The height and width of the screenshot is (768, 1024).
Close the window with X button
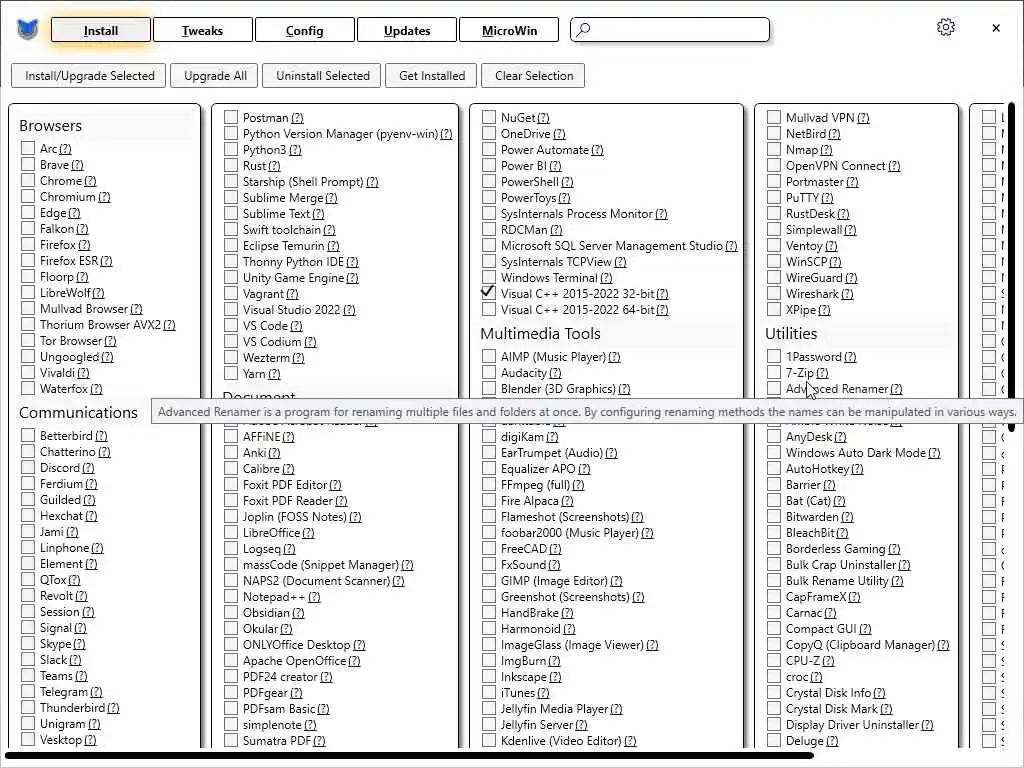995,28
